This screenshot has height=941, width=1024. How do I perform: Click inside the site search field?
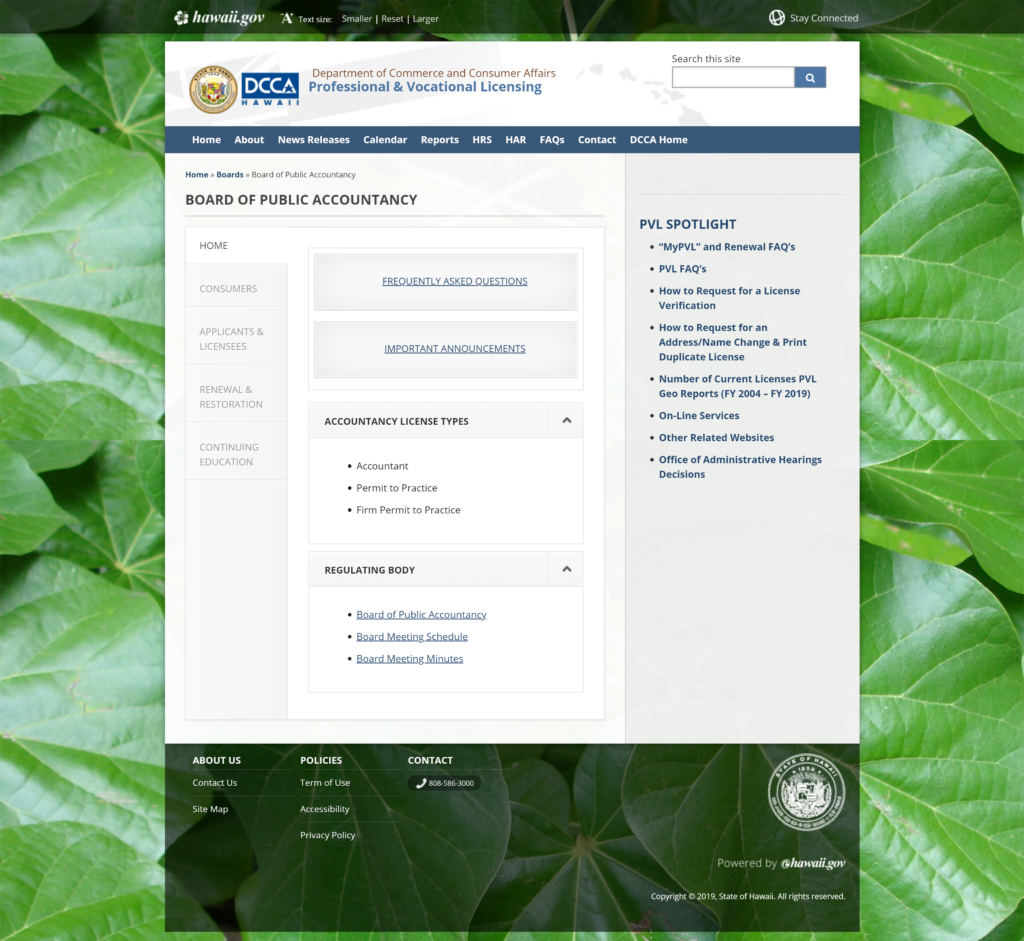tap(732, 77)
